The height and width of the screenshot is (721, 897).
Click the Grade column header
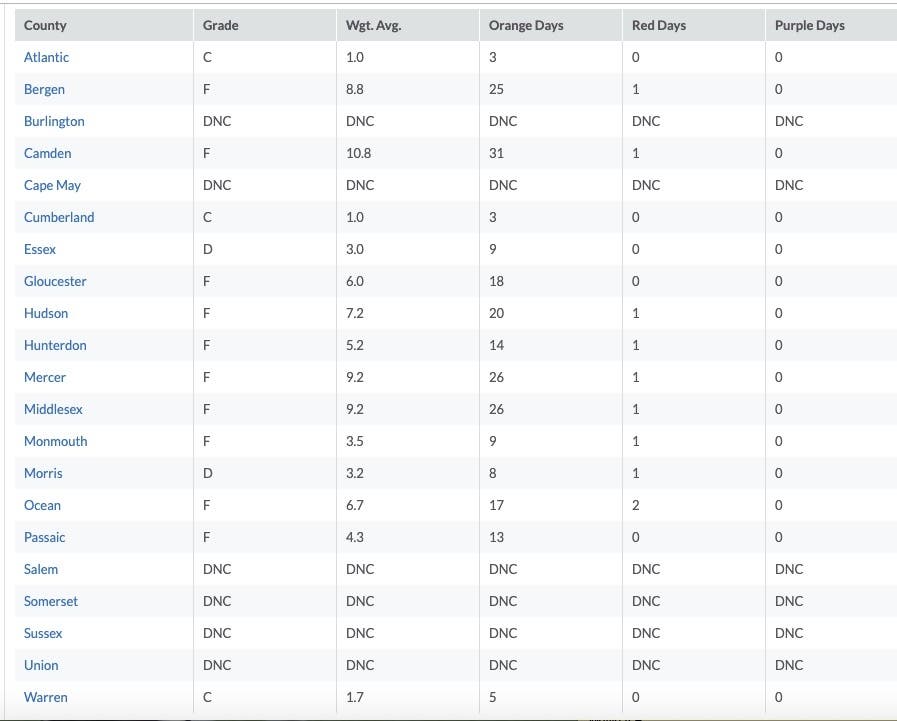[x=220, y=25]
